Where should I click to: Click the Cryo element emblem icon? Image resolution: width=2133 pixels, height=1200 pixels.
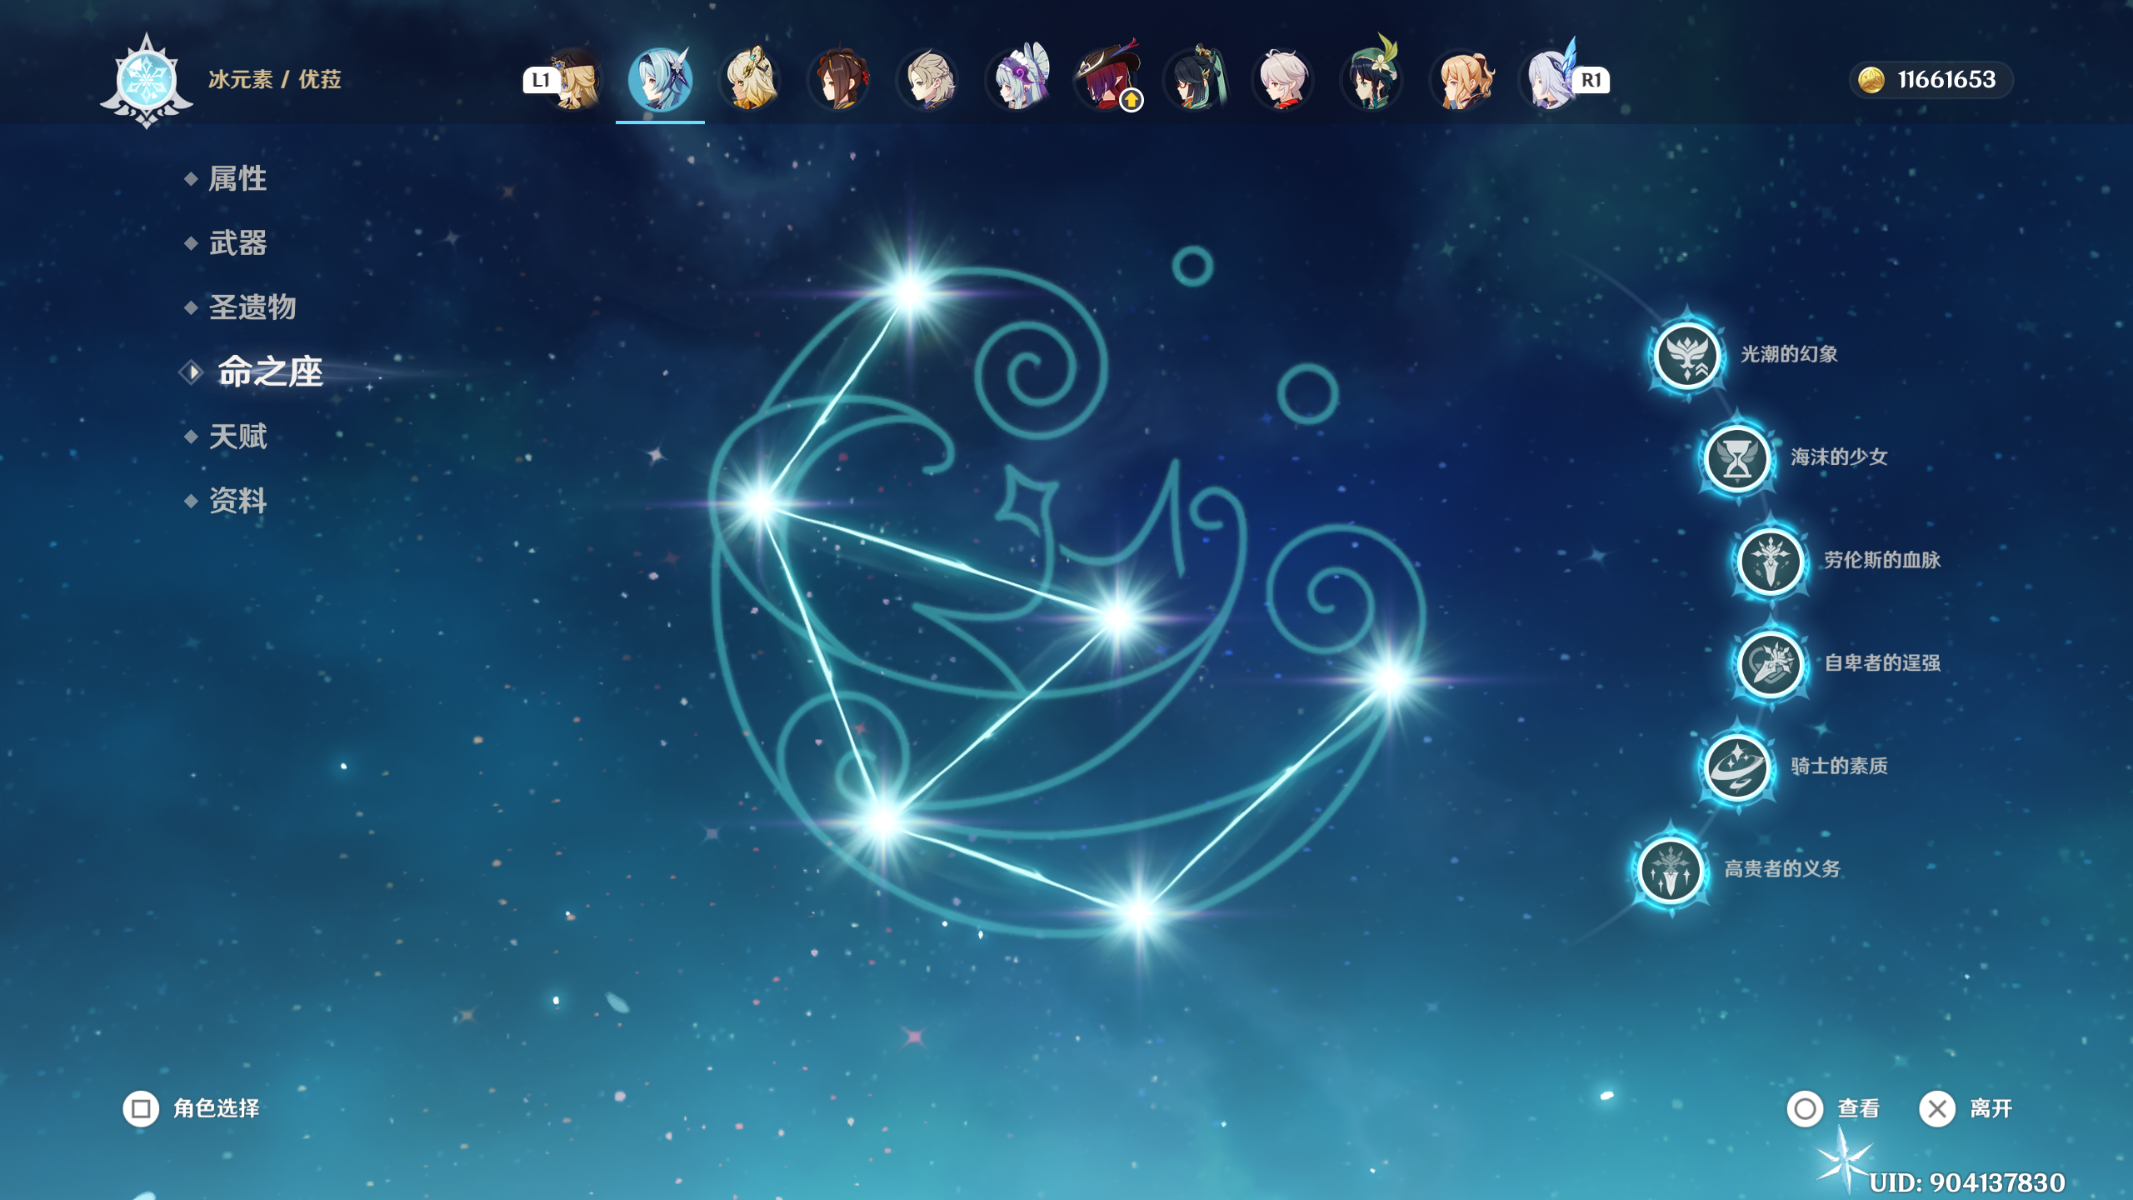tap(146, 80)
